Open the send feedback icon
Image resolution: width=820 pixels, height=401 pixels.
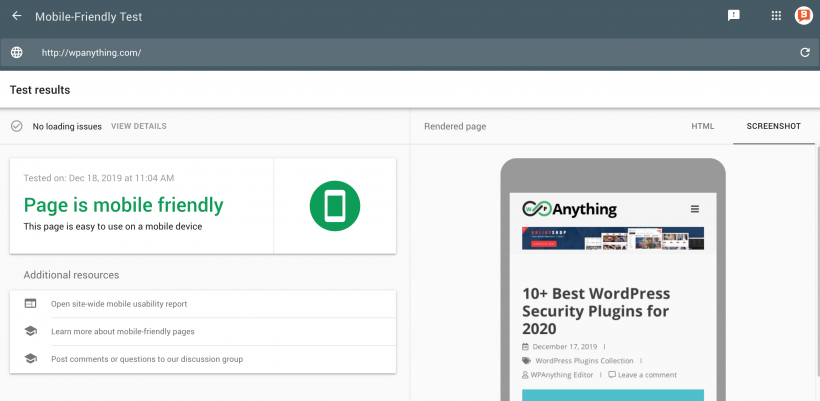click(x=734, y=16)
